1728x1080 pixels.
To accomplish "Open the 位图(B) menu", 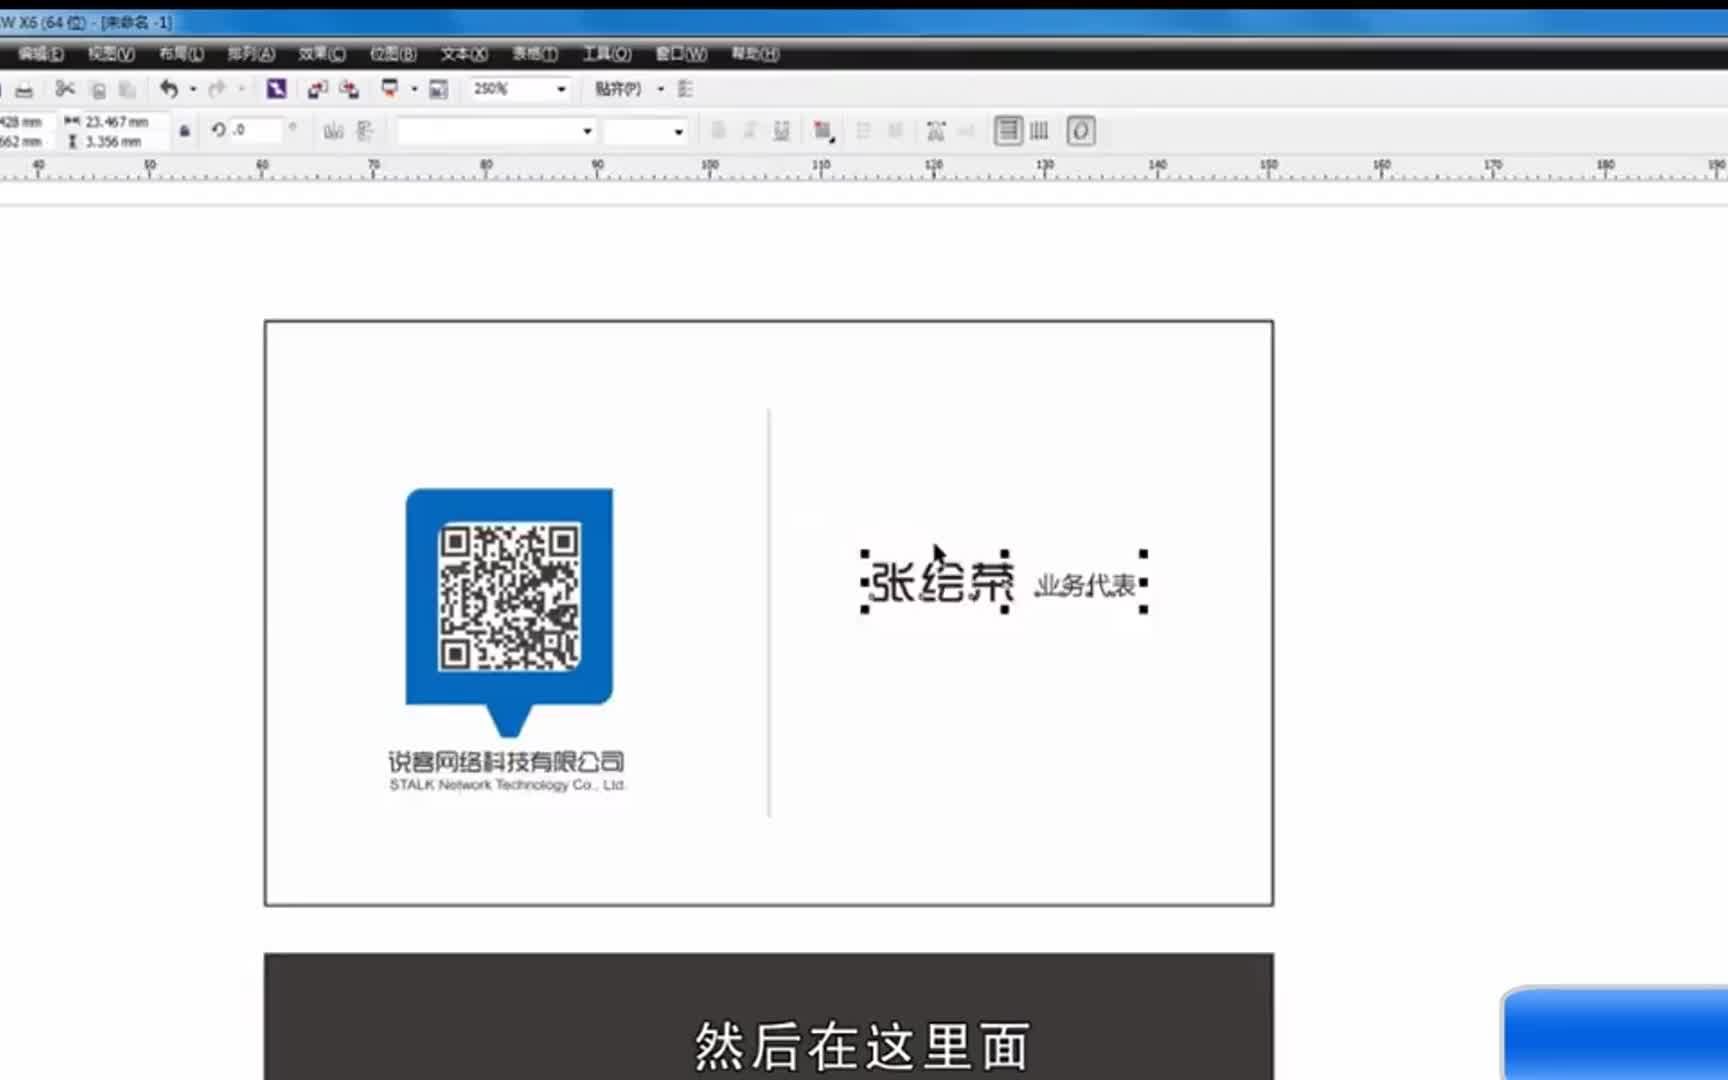I will (393, 54).
